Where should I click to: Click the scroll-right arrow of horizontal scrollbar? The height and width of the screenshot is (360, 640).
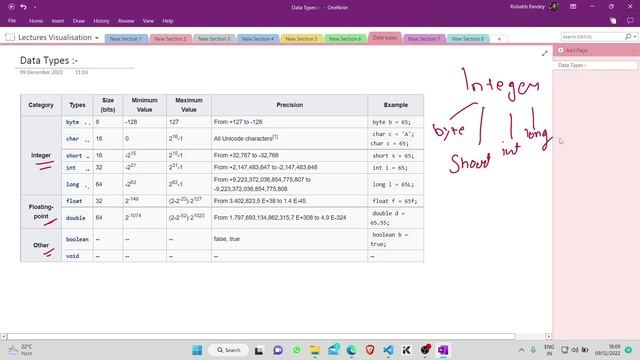[549, 336]
